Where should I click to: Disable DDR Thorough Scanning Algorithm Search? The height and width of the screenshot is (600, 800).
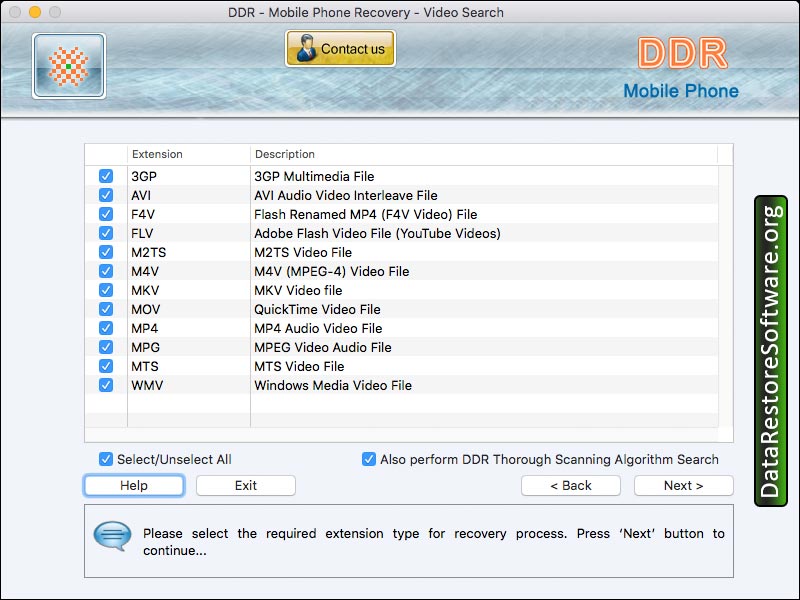click(369, 459)
